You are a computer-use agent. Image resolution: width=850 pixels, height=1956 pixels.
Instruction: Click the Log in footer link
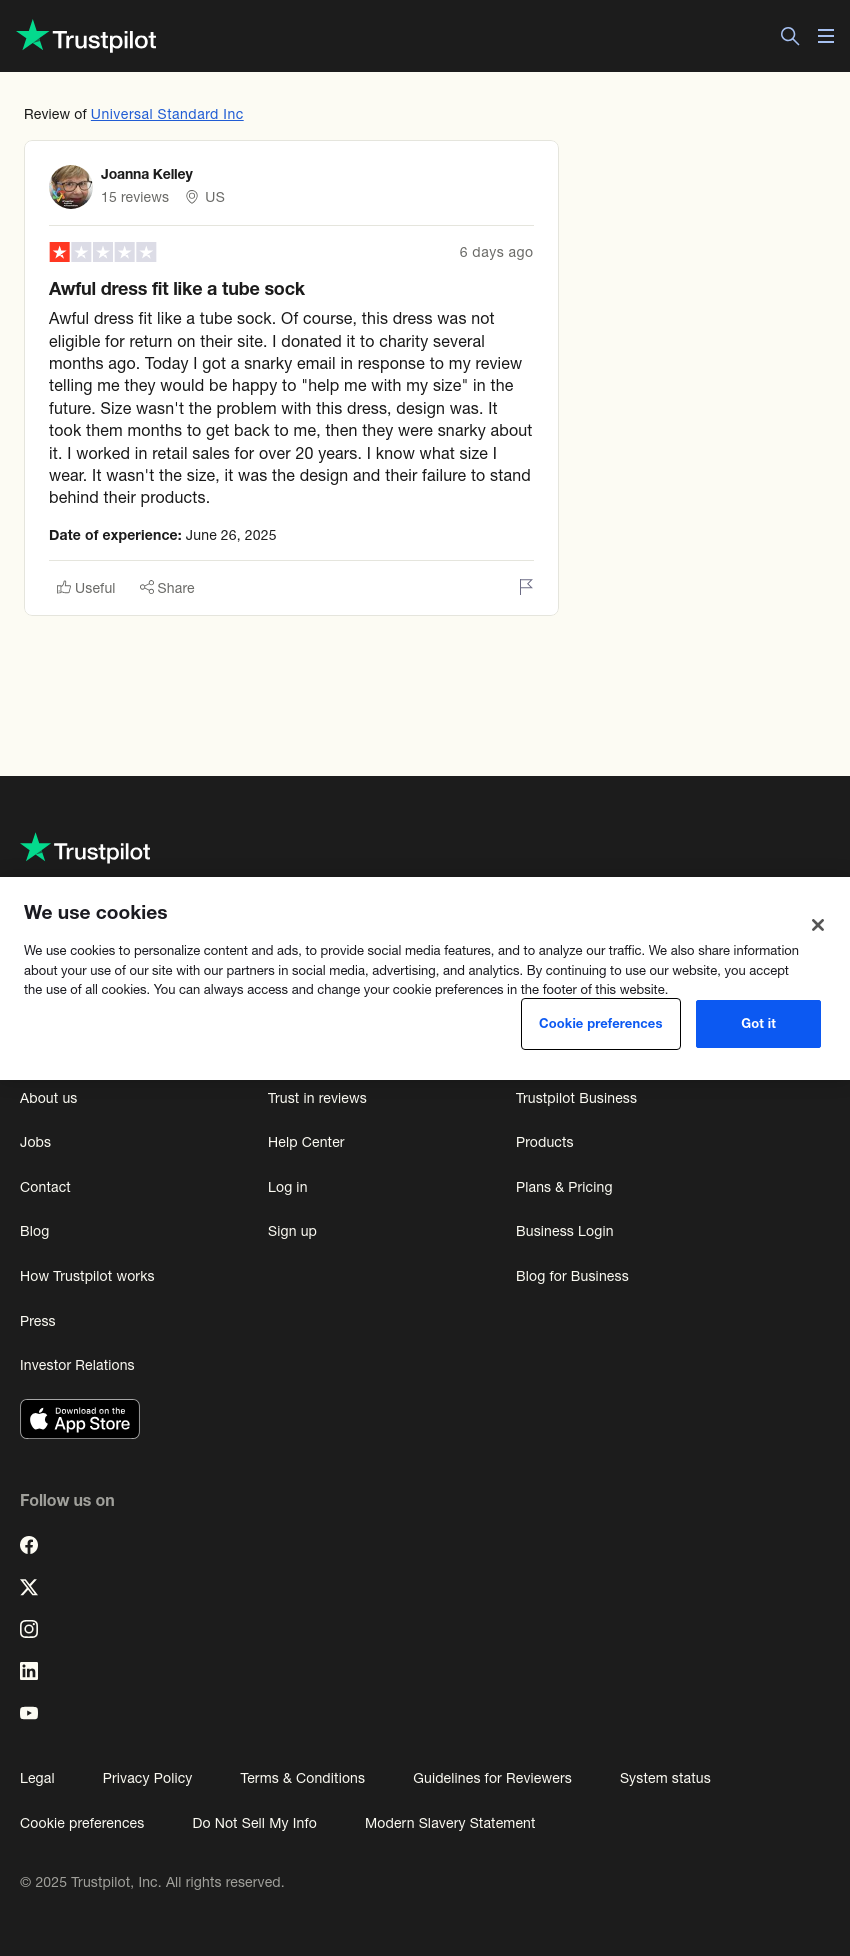288,1187
